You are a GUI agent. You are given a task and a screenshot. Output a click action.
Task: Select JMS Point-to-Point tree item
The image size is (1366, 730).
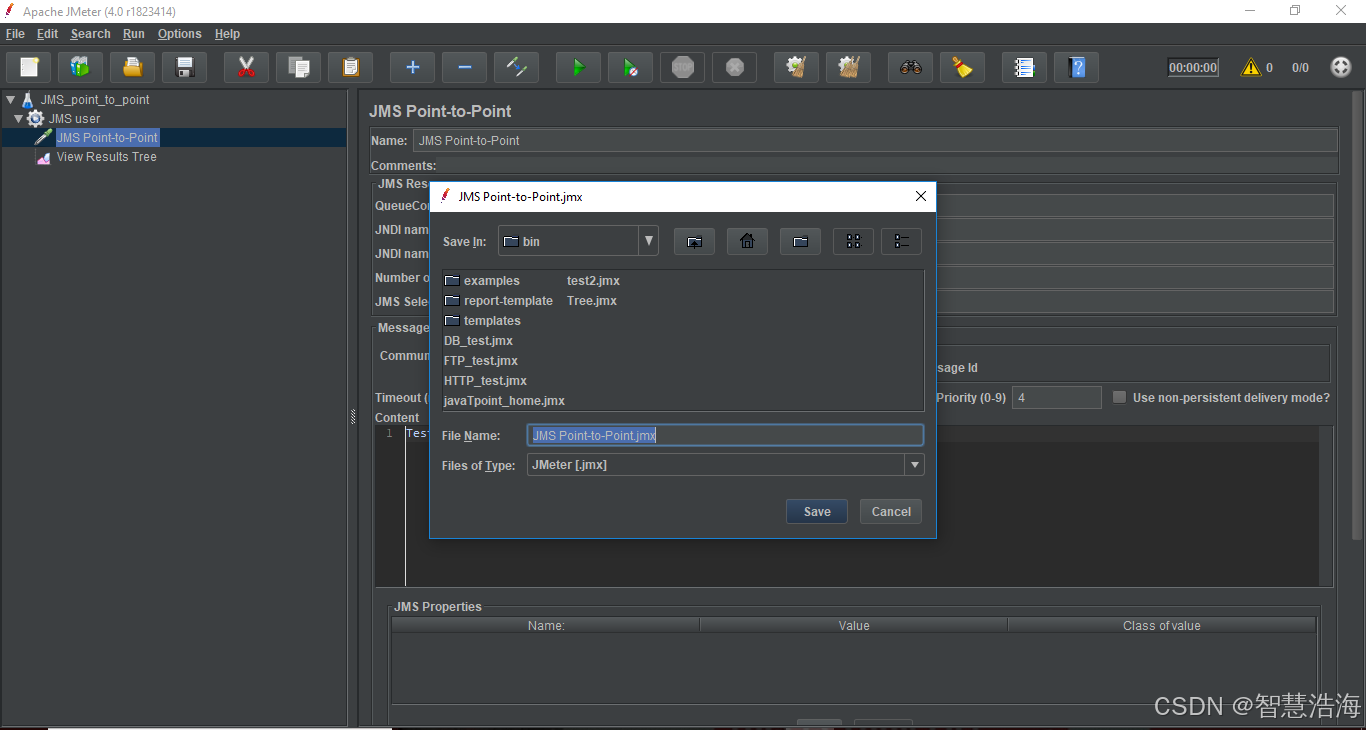pos(107,138)
